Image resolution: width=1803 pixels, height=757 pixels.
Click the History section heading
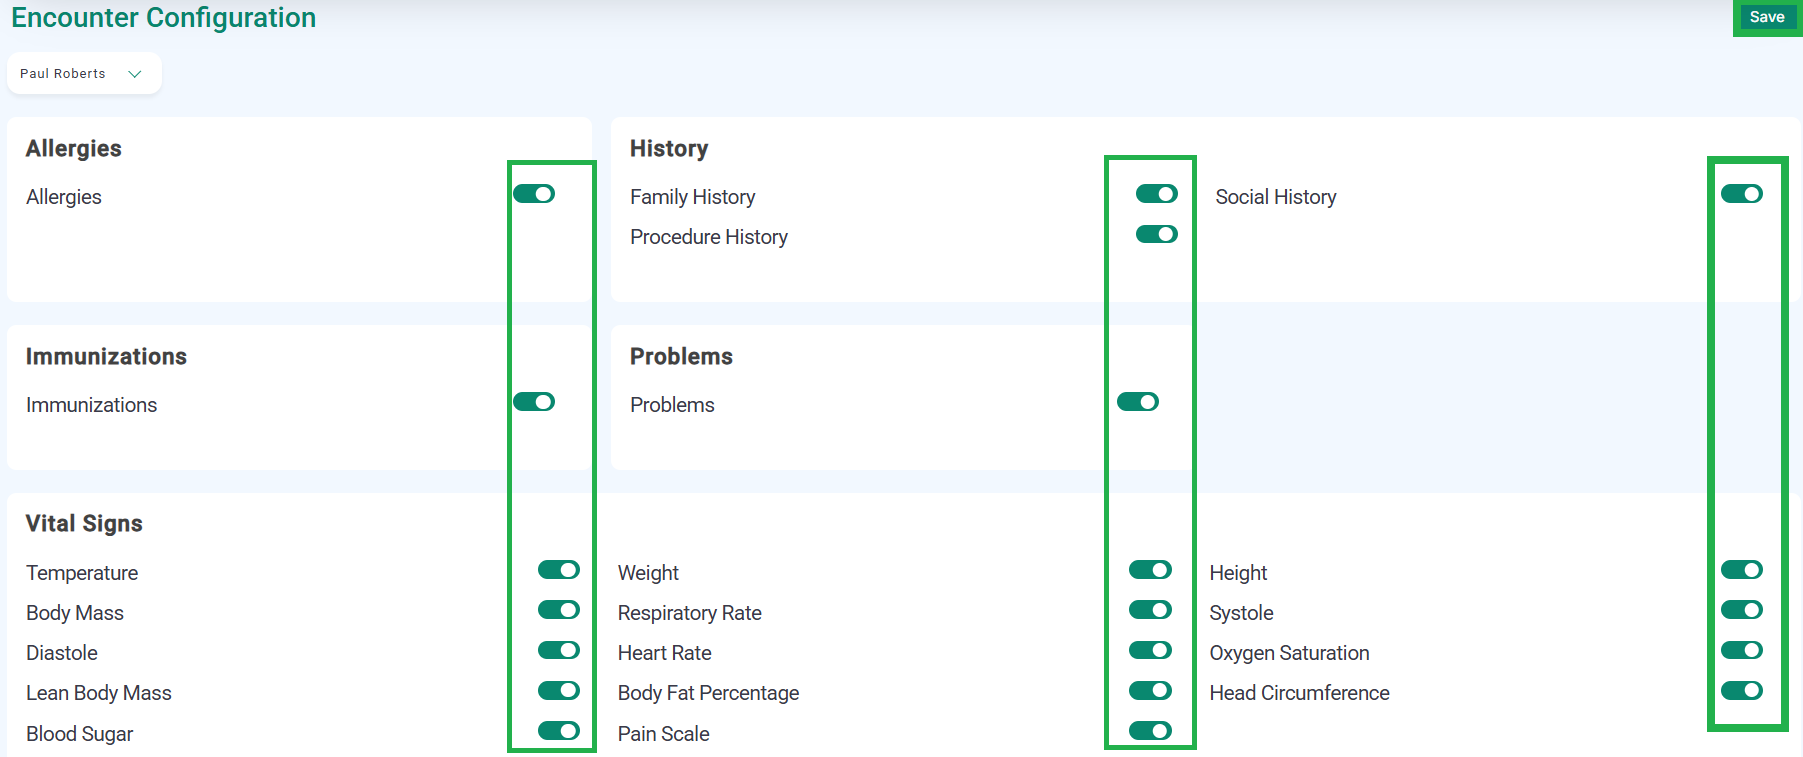click(x=669, y=149)
